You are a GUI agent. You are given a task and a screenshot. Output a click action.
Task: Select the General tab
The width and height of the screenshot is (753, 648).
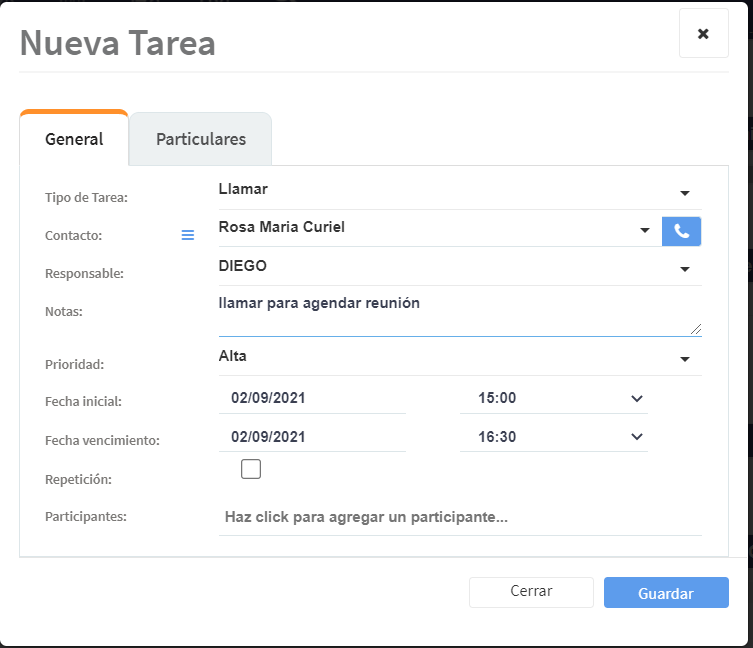point(74,139)
